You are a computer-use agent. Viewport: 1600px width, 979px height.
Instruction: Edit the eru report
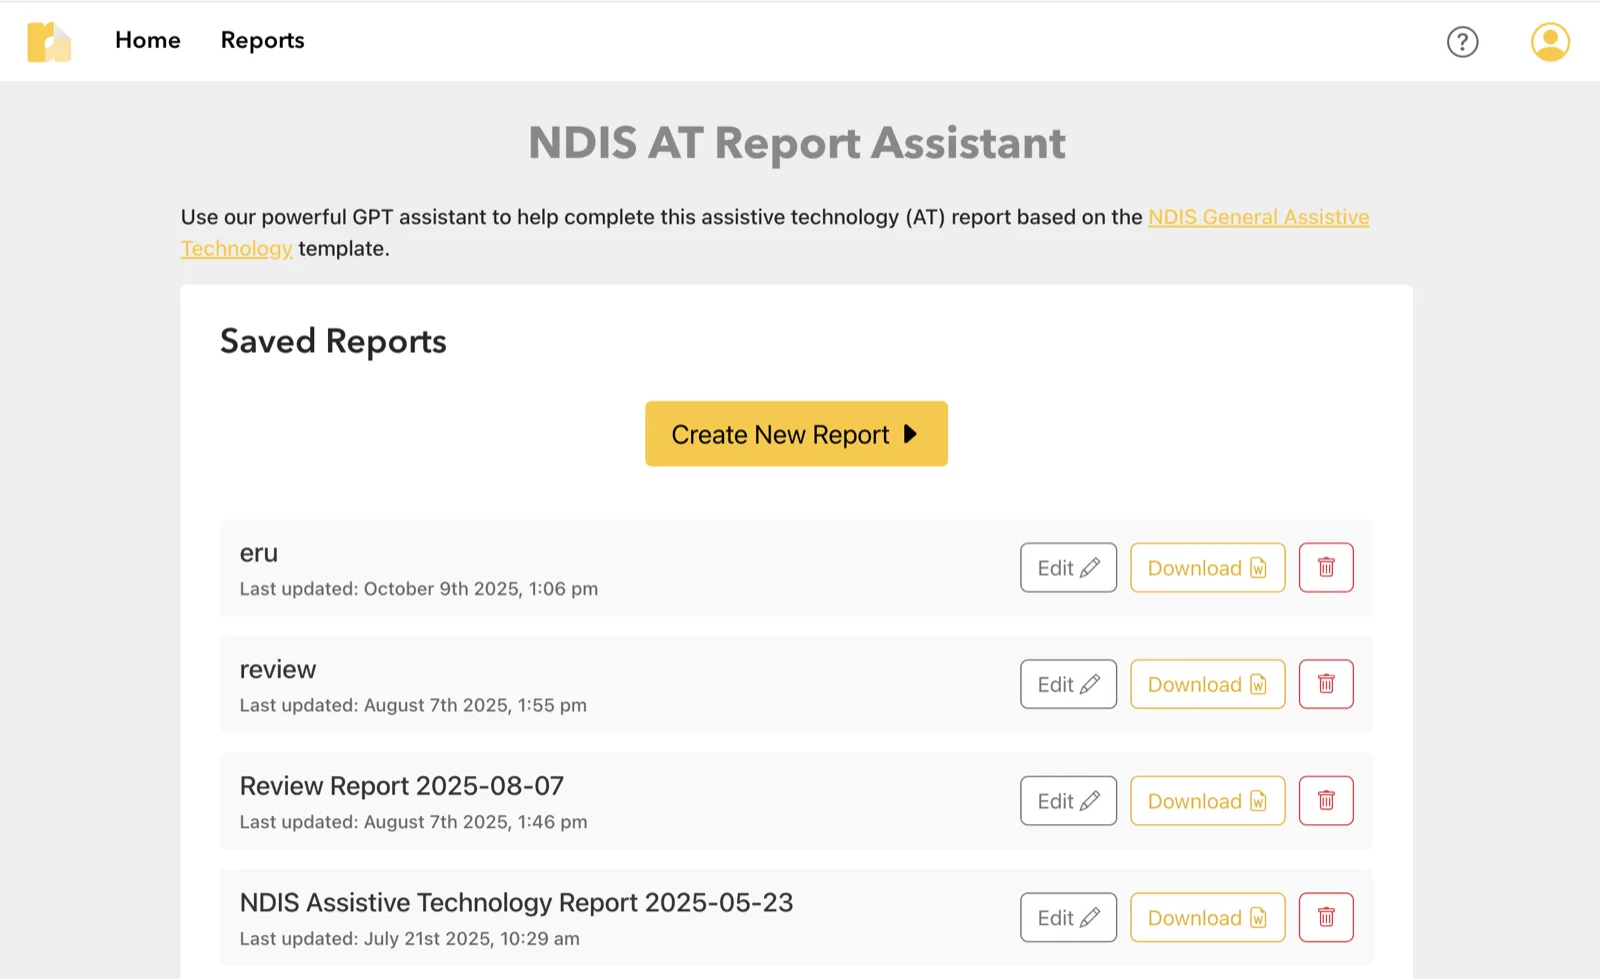[1068, 568]
